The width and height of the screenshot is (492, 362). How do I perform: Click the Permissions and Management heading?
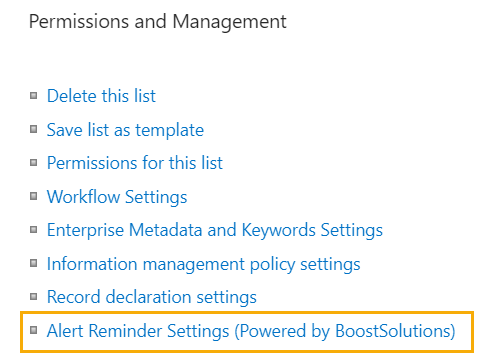pyautogui.click(x=158, y=22)
